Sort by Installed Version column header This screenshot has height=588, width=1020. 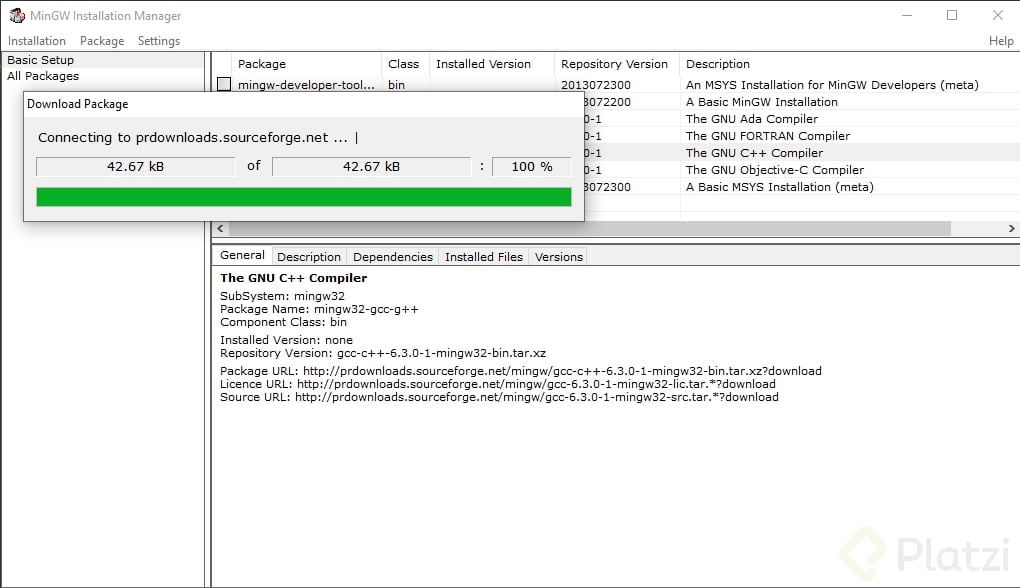pos(491,64)
